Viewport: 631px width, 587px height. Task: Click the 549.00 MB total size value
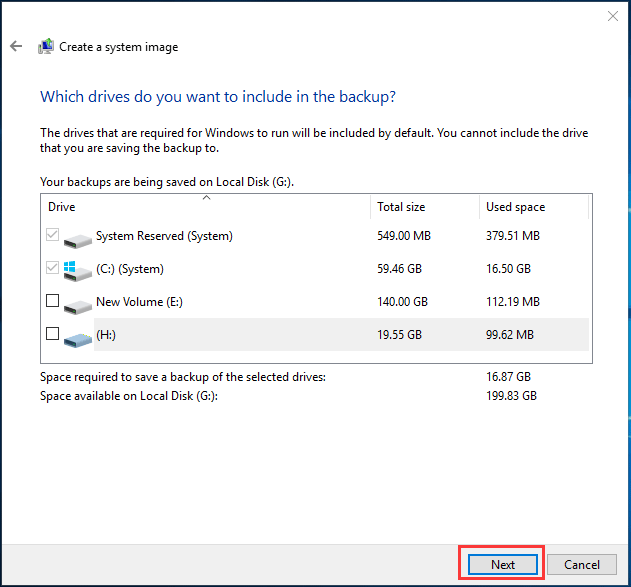click(404, 236)
